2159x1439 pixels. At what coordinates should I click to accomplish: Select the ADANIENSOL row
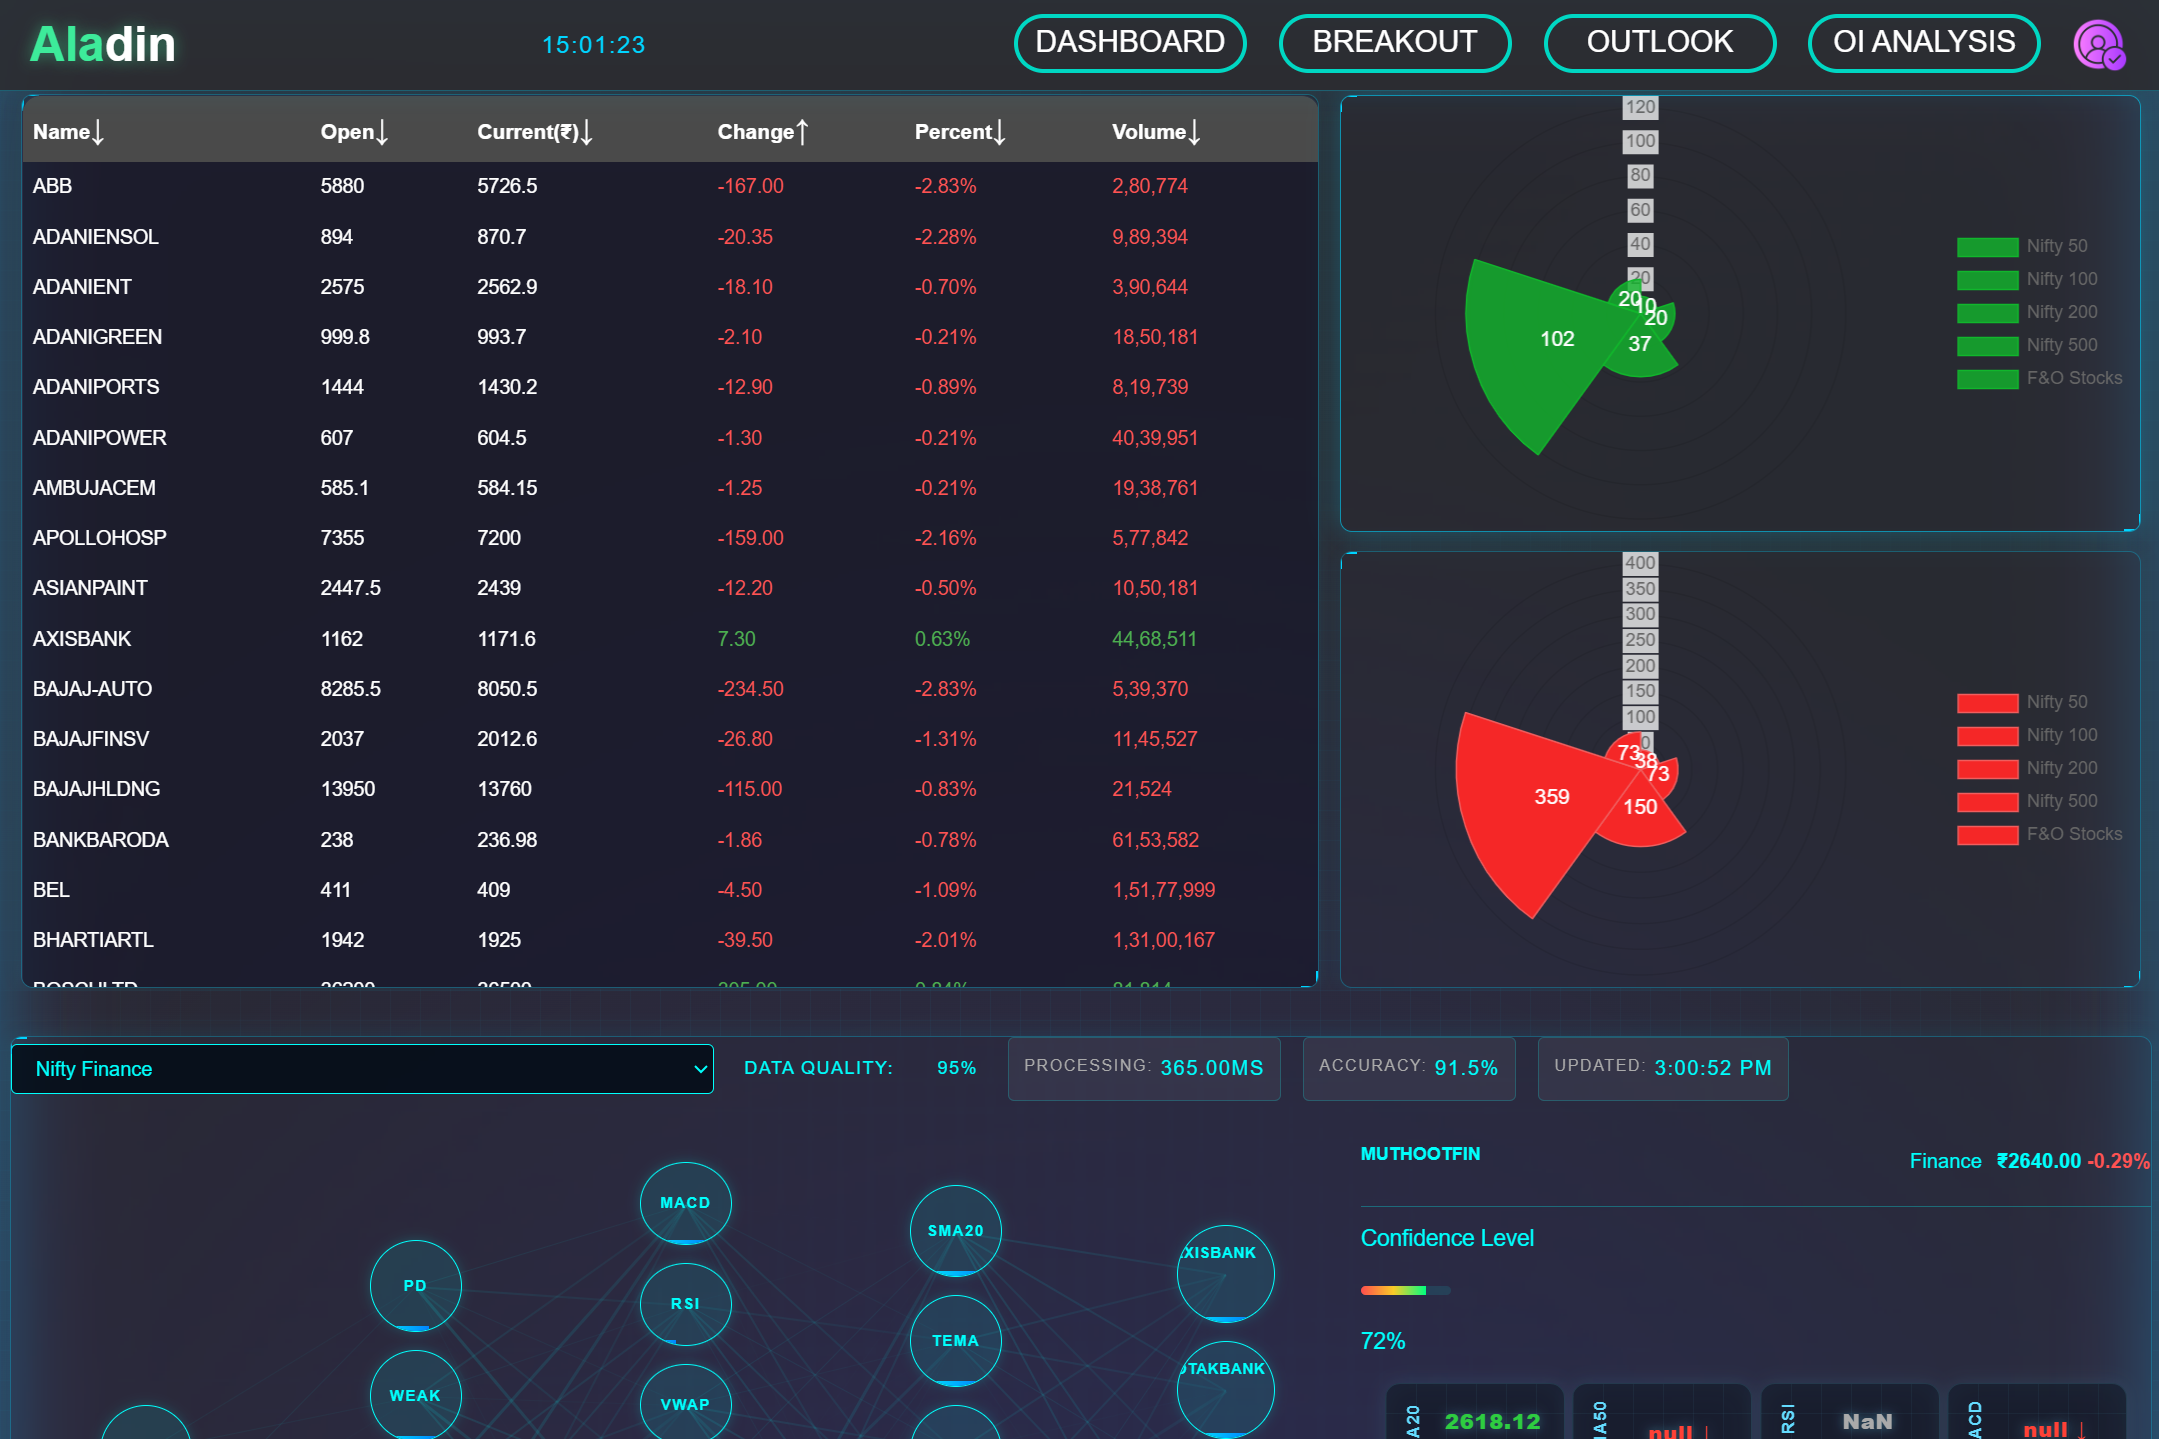tap(670, 237)
